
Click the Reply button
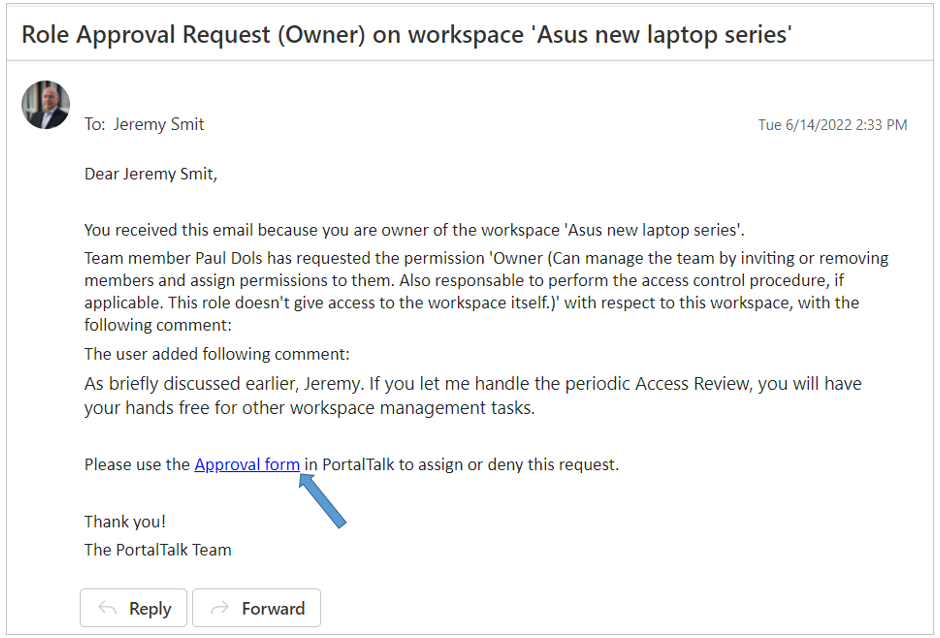pos(133,608)
